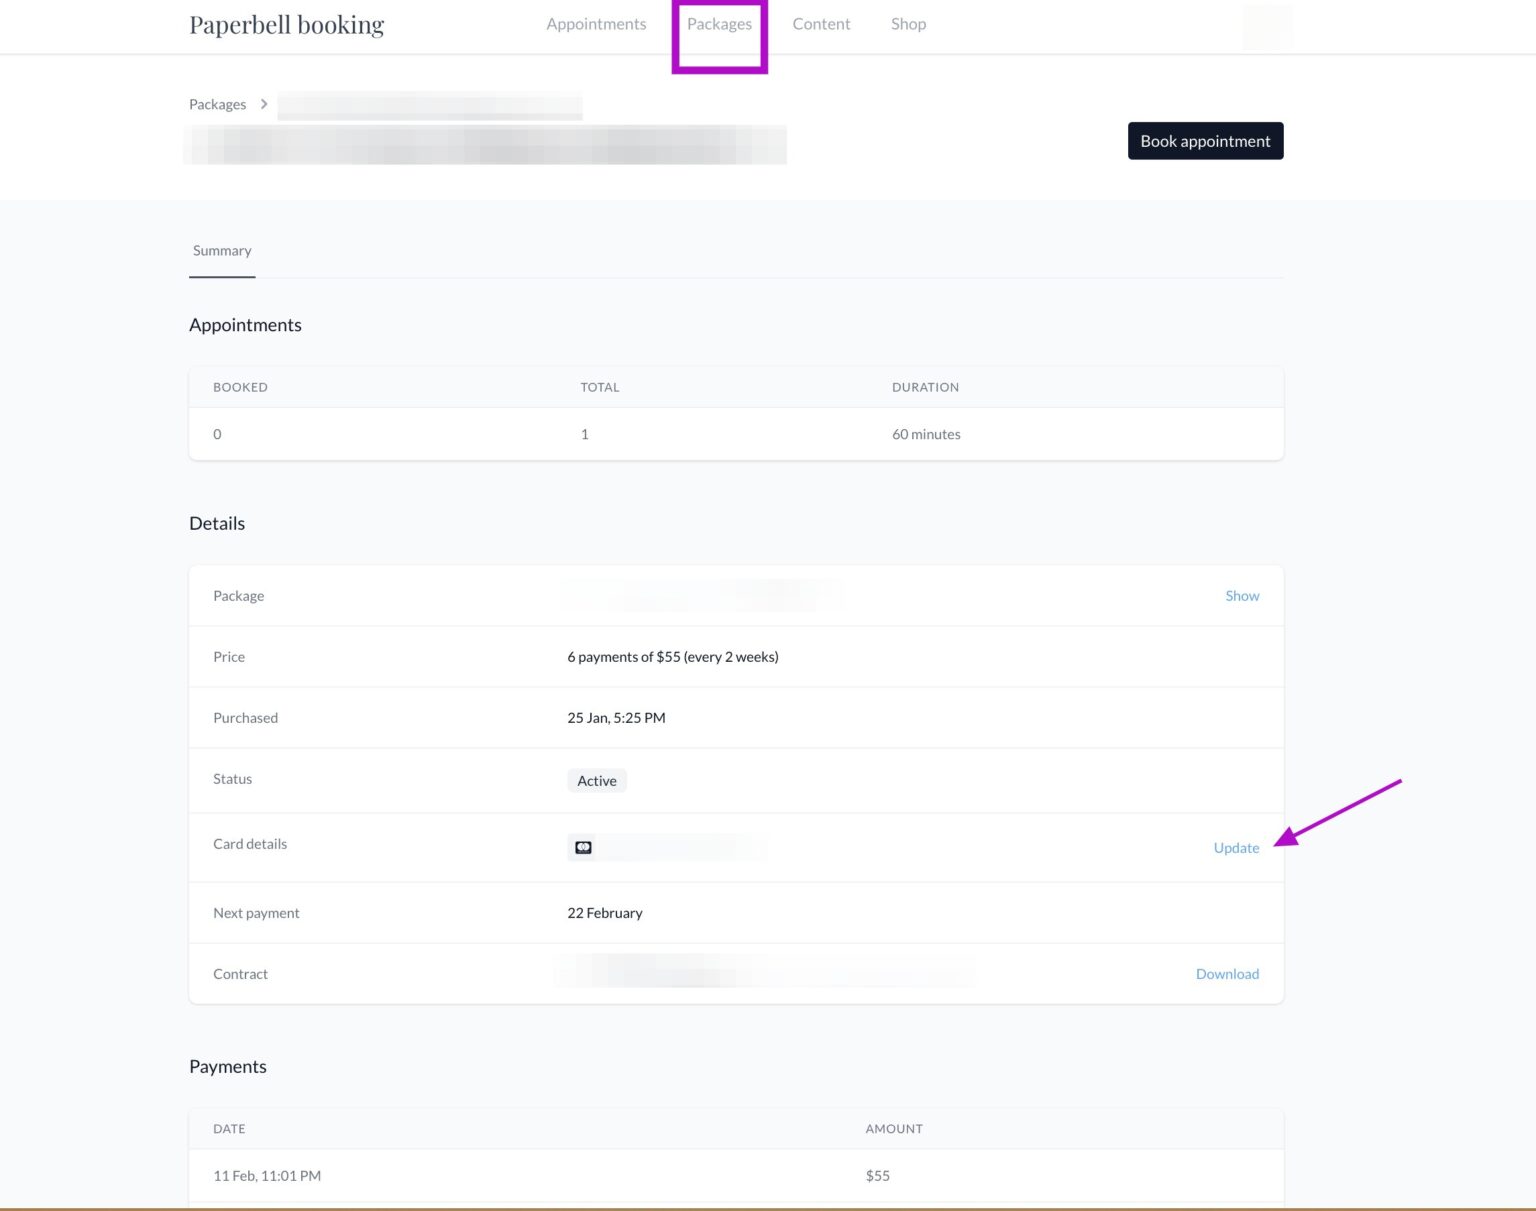Open the Appointments navigation item
Viewport: 1536px width, 1211px height.
596,23
